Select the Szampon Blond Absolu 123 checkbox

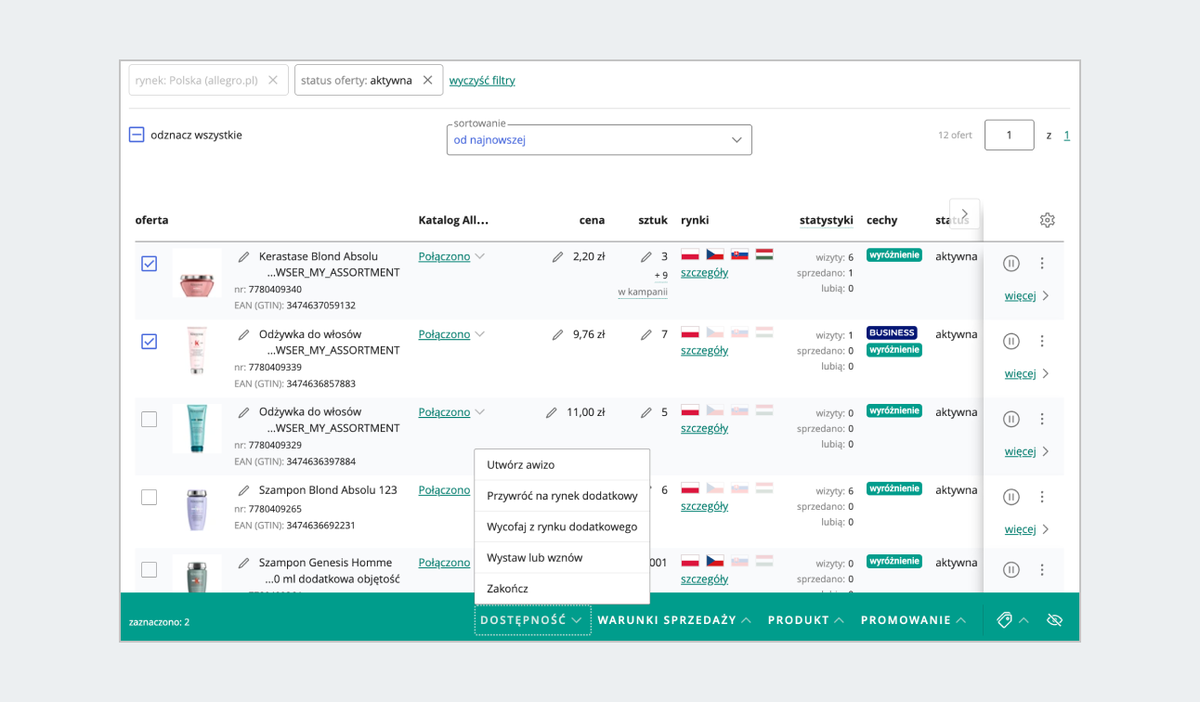149,497
